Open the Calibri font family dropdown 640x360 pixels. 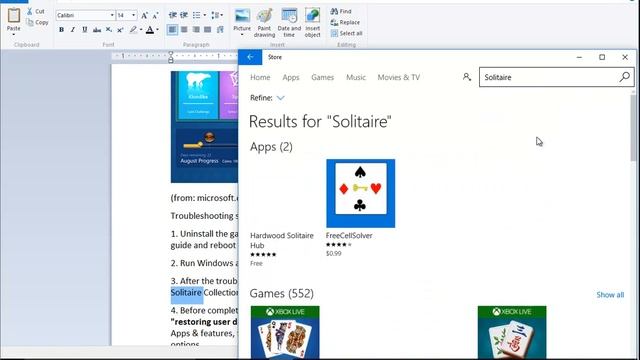[112, 16]
